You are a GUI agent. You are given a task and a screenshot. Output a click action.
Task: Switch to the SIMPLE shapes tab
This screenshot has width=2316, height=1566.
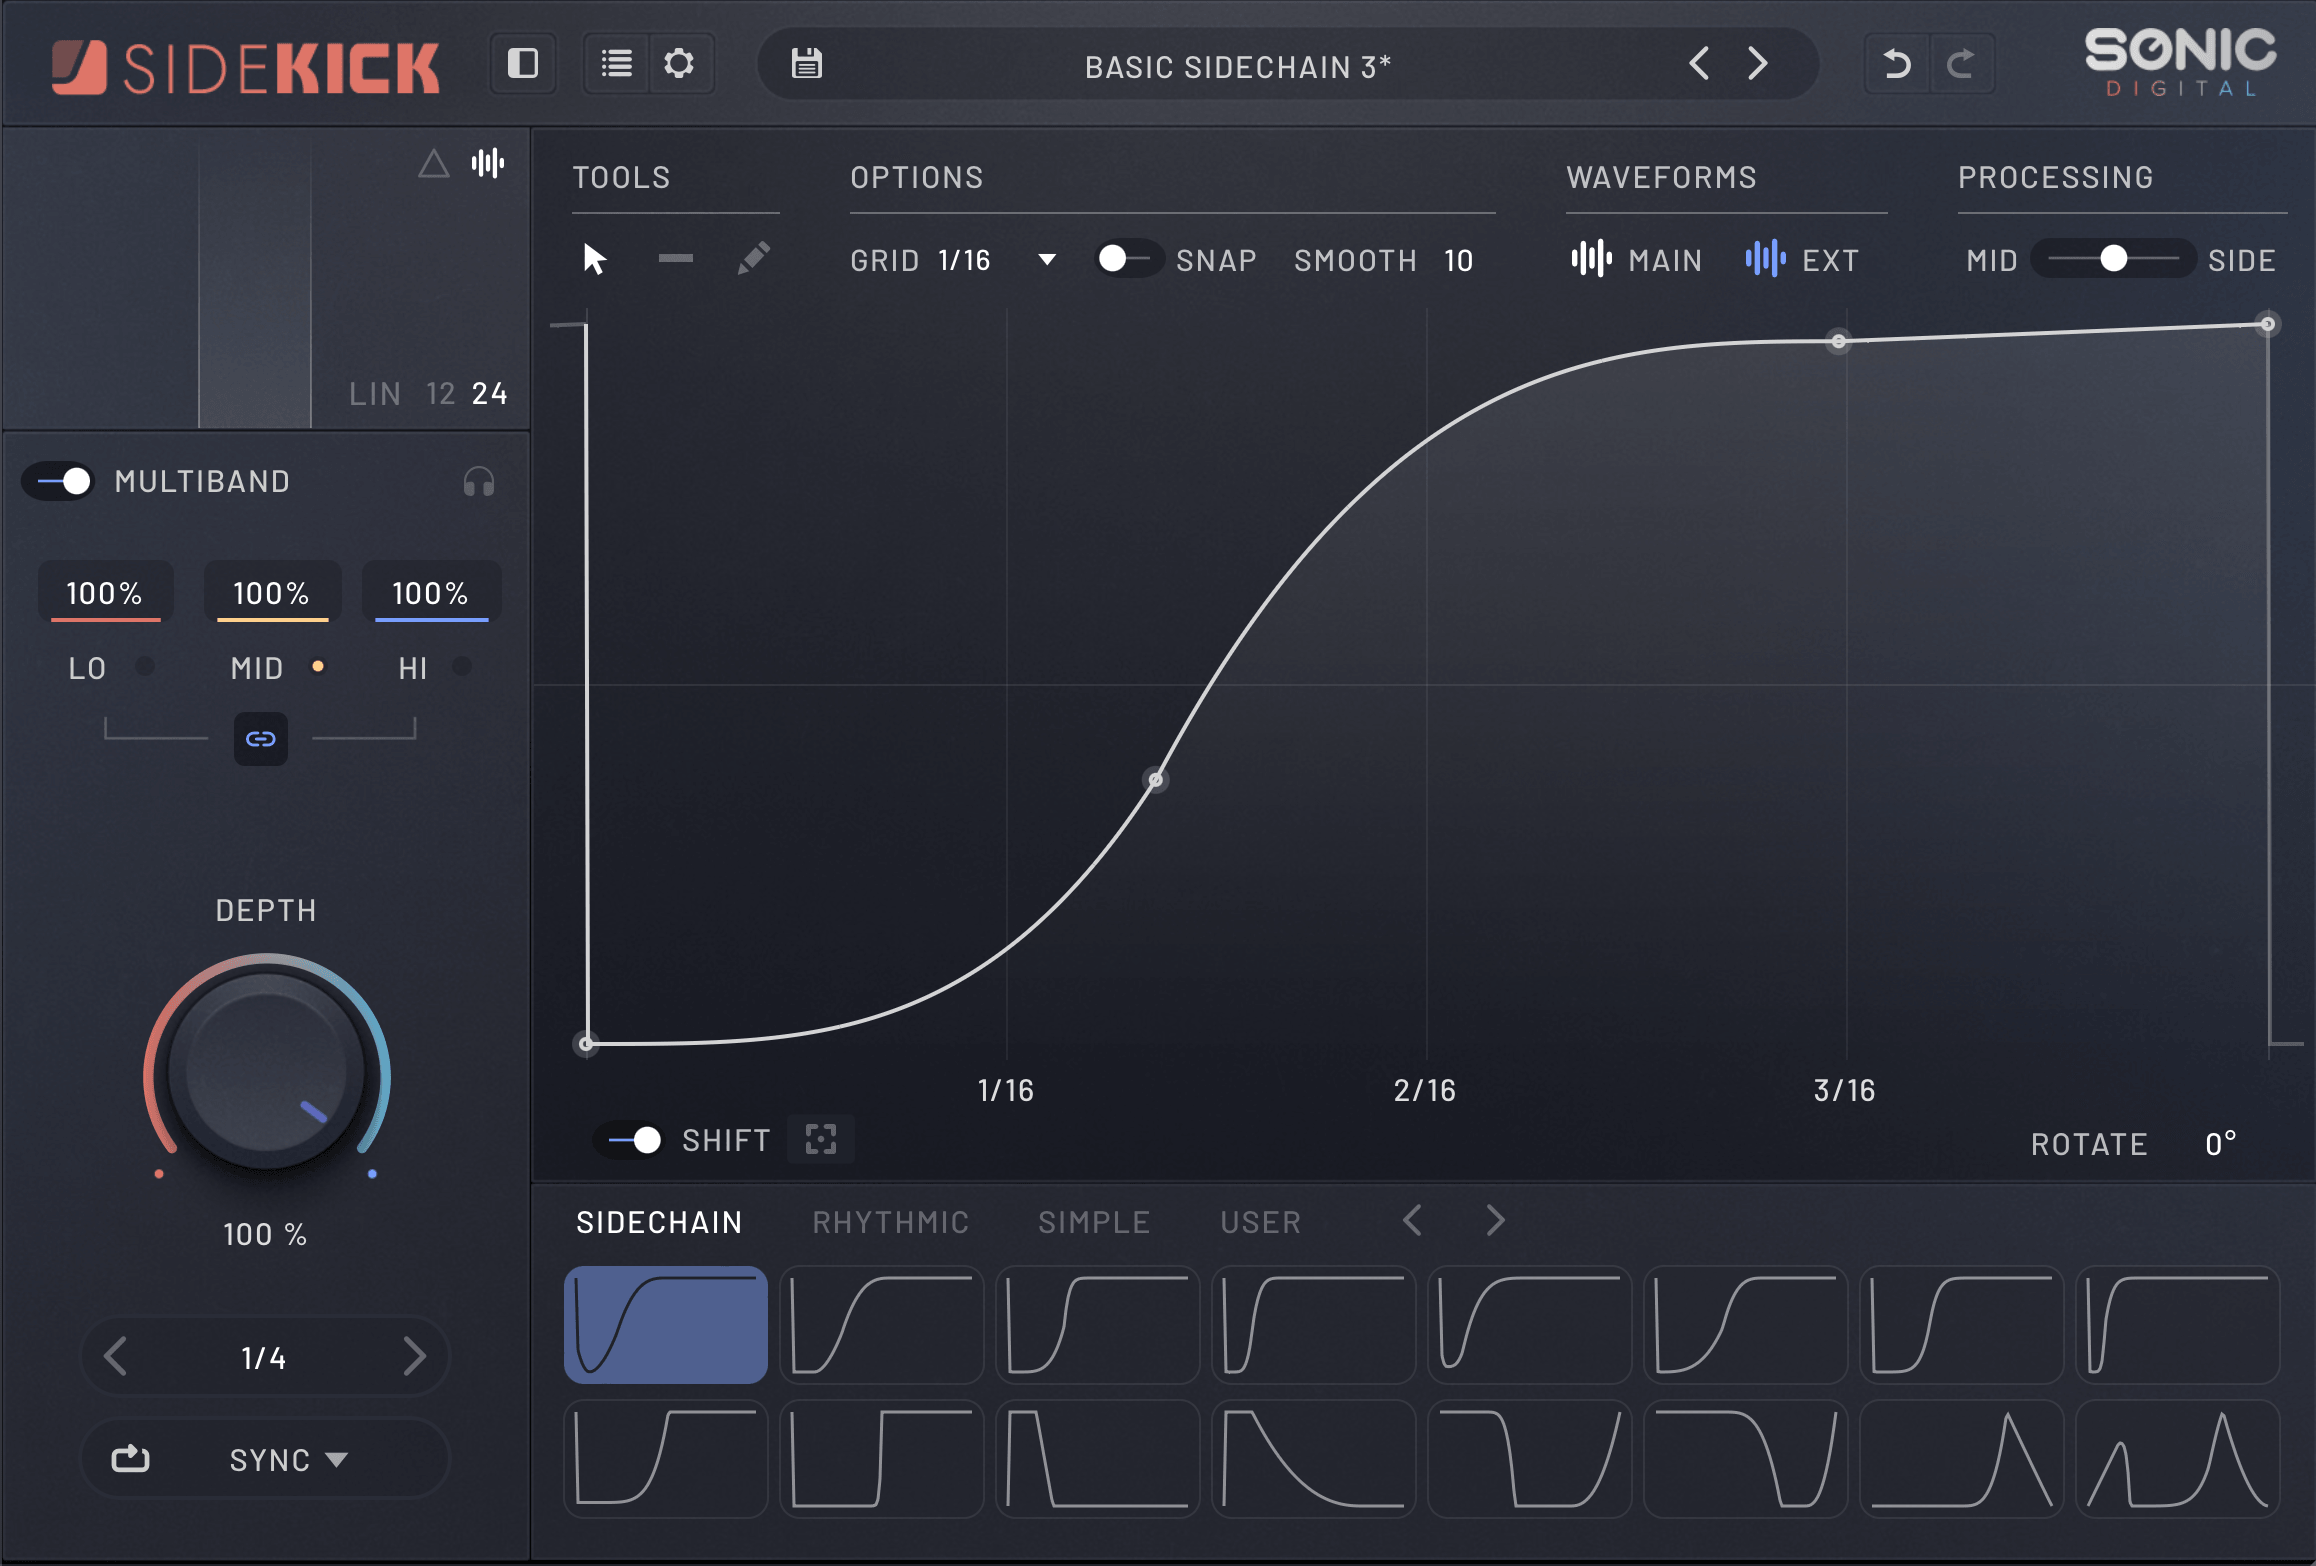pos(1093,1222)
